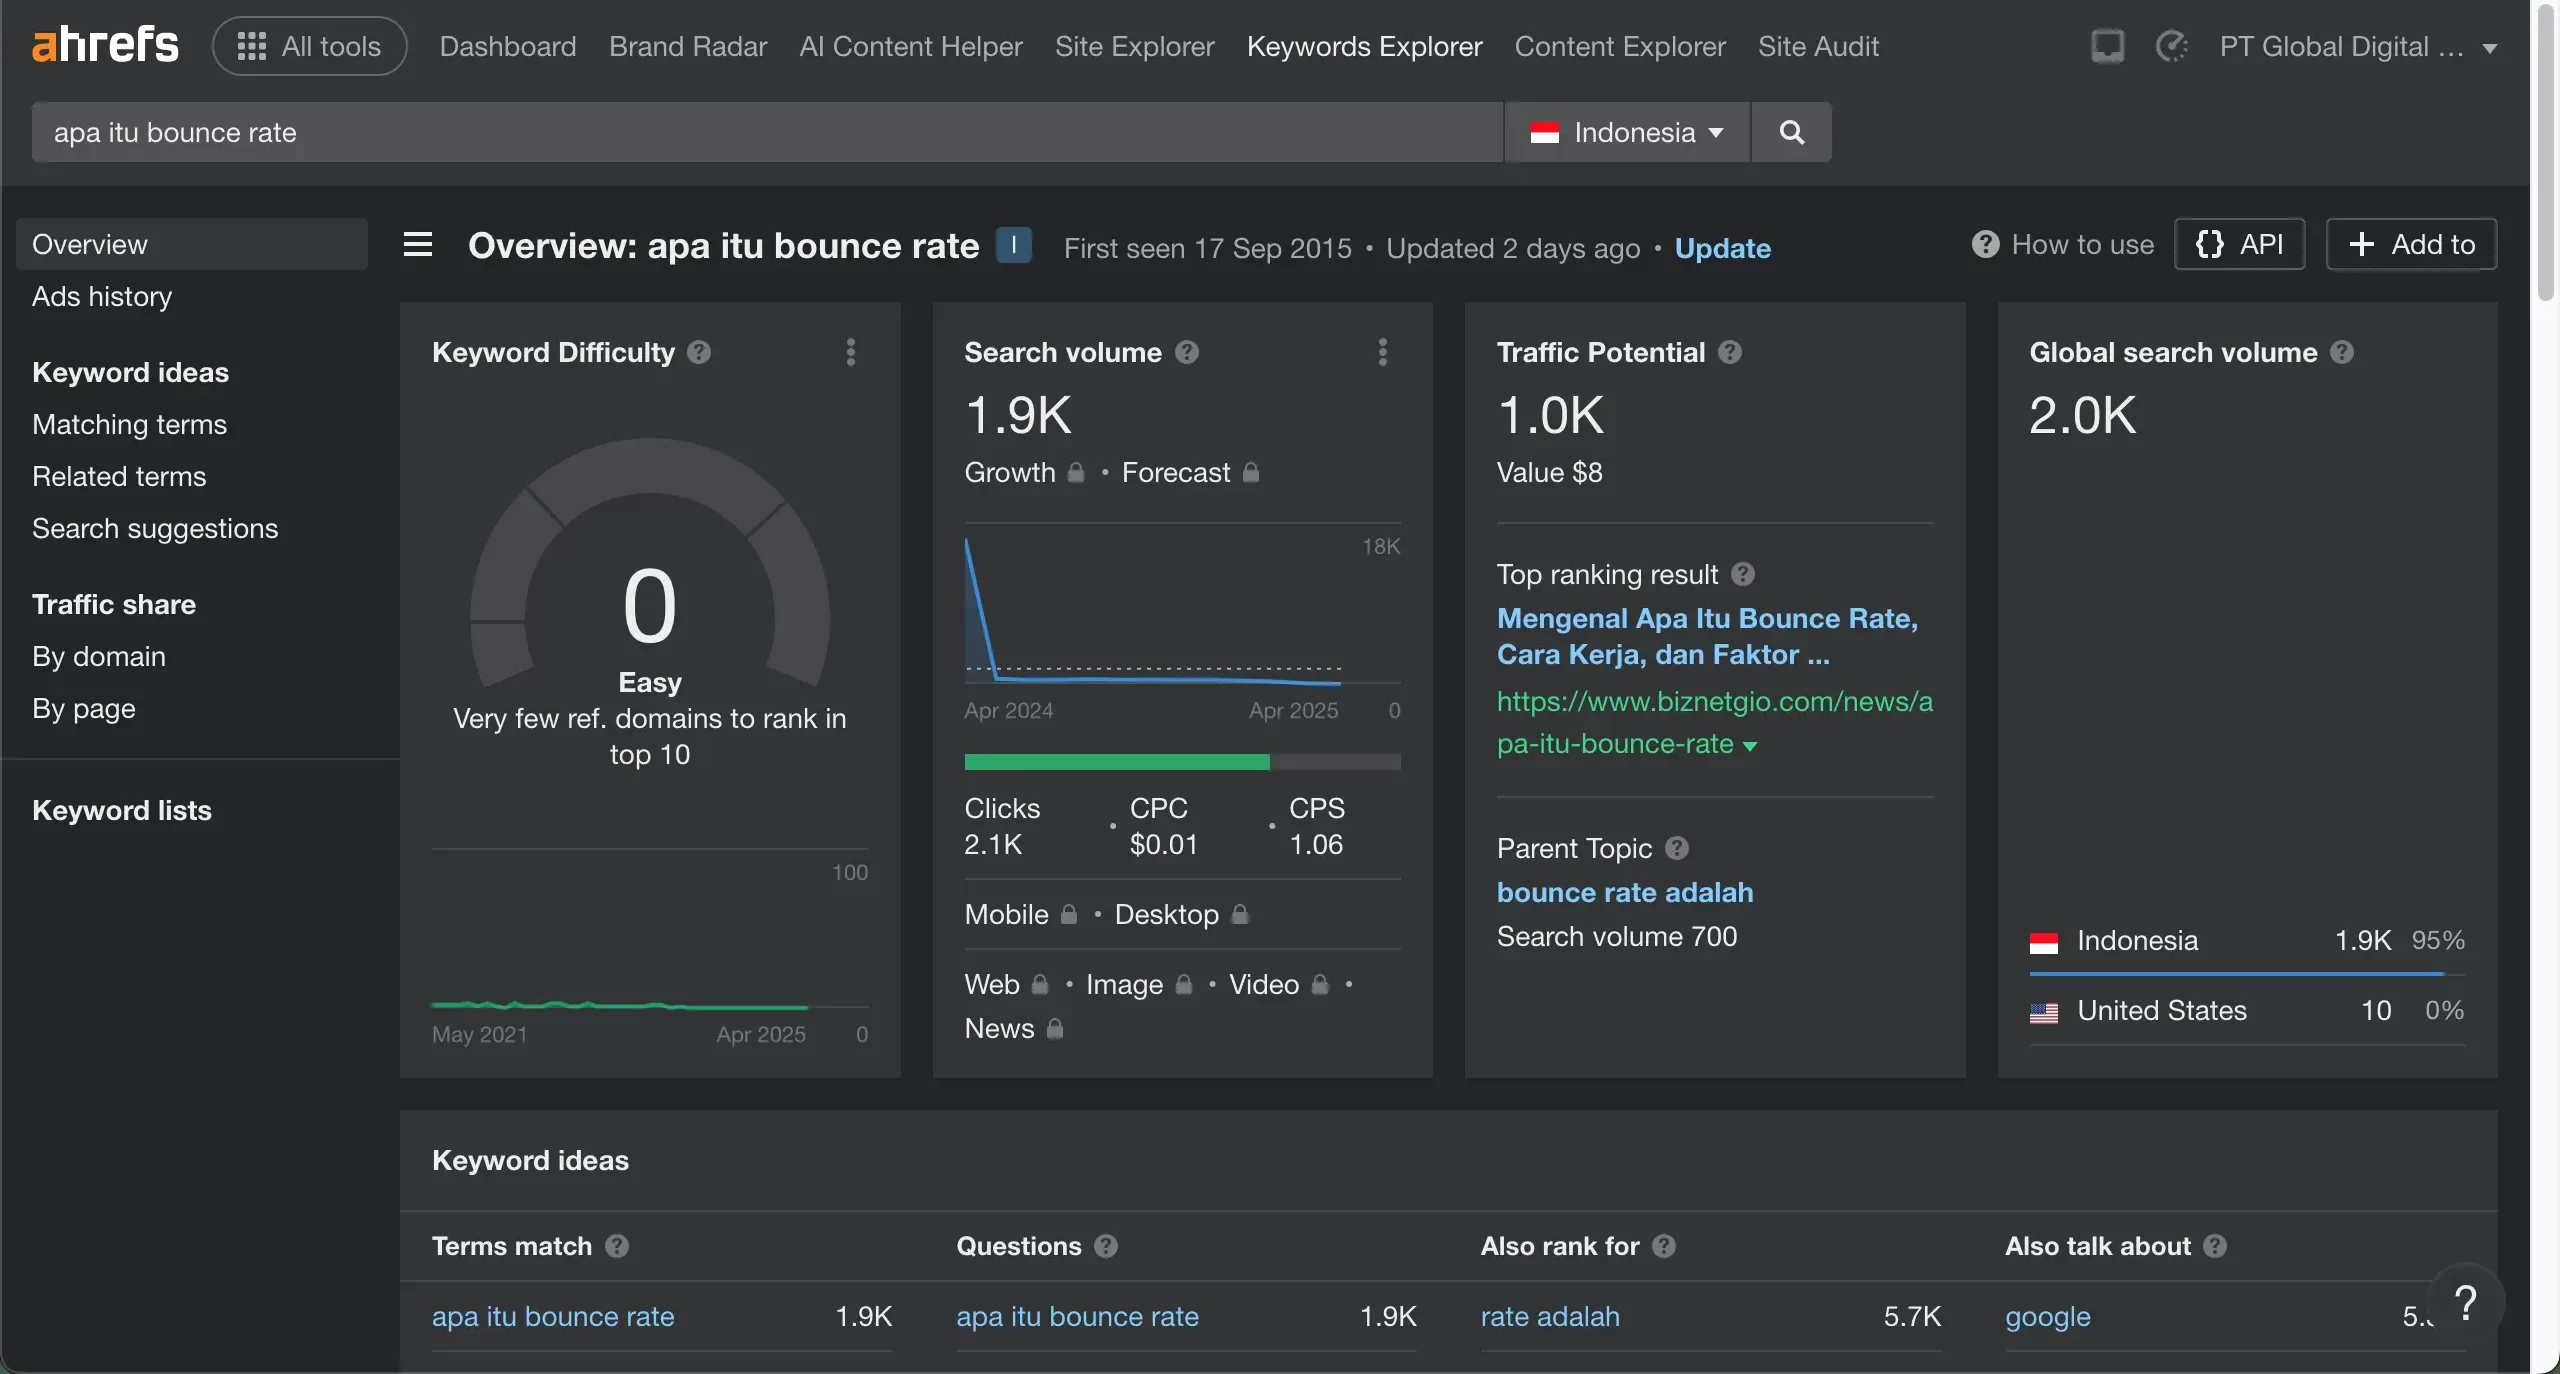Click the informational intent badge beside title

point(1013,245)
